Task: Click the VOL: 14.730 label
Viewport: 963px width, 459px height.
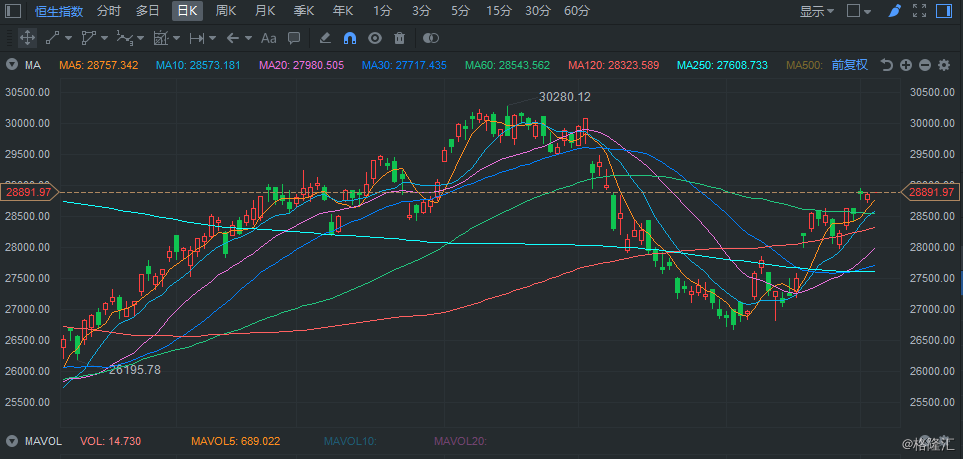Action: click(111, 441)
